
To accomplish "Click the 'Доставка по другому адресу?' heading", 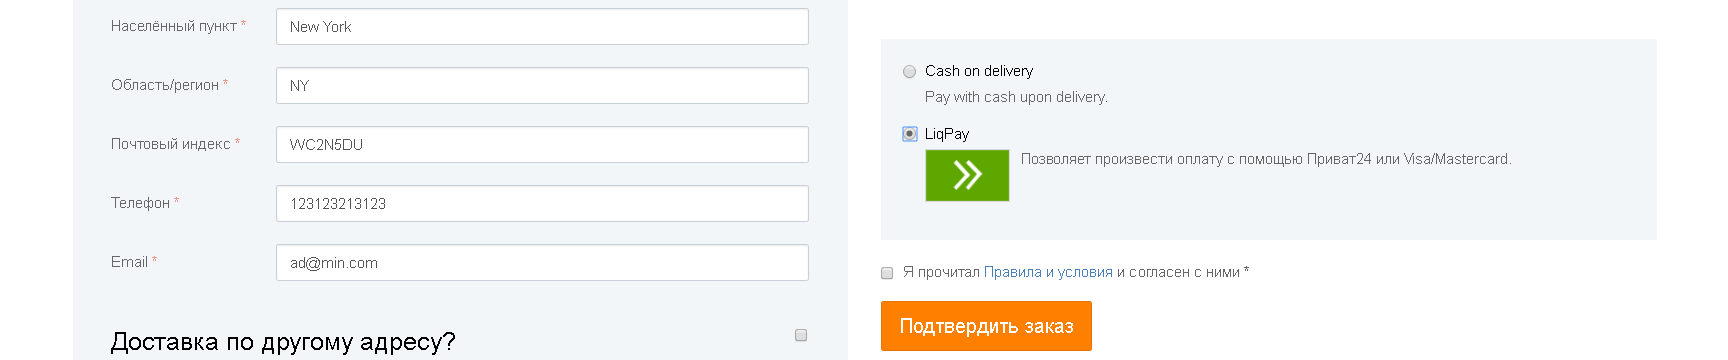I will tap(283, 342).
